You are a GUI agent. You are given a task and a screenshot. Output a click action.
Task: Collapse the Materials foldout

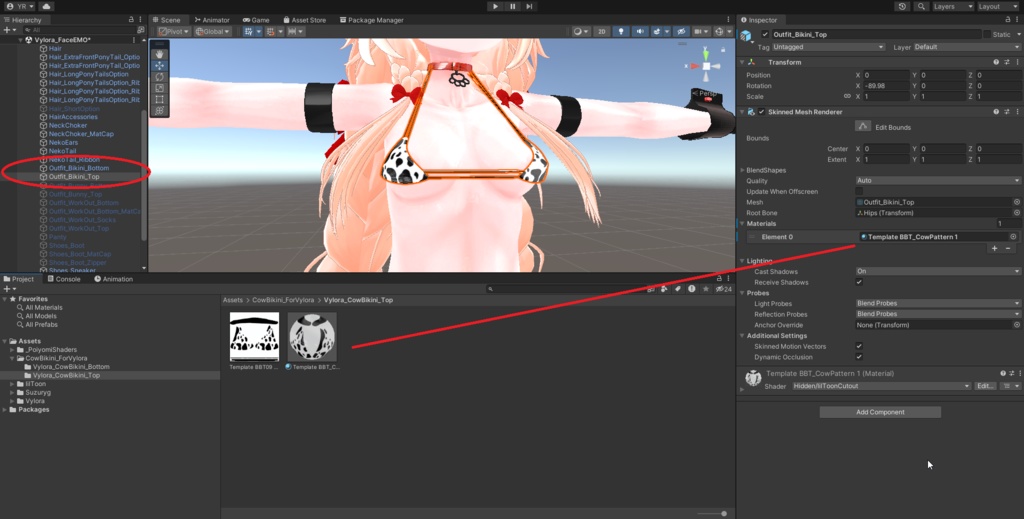click(x=743, y=224)
